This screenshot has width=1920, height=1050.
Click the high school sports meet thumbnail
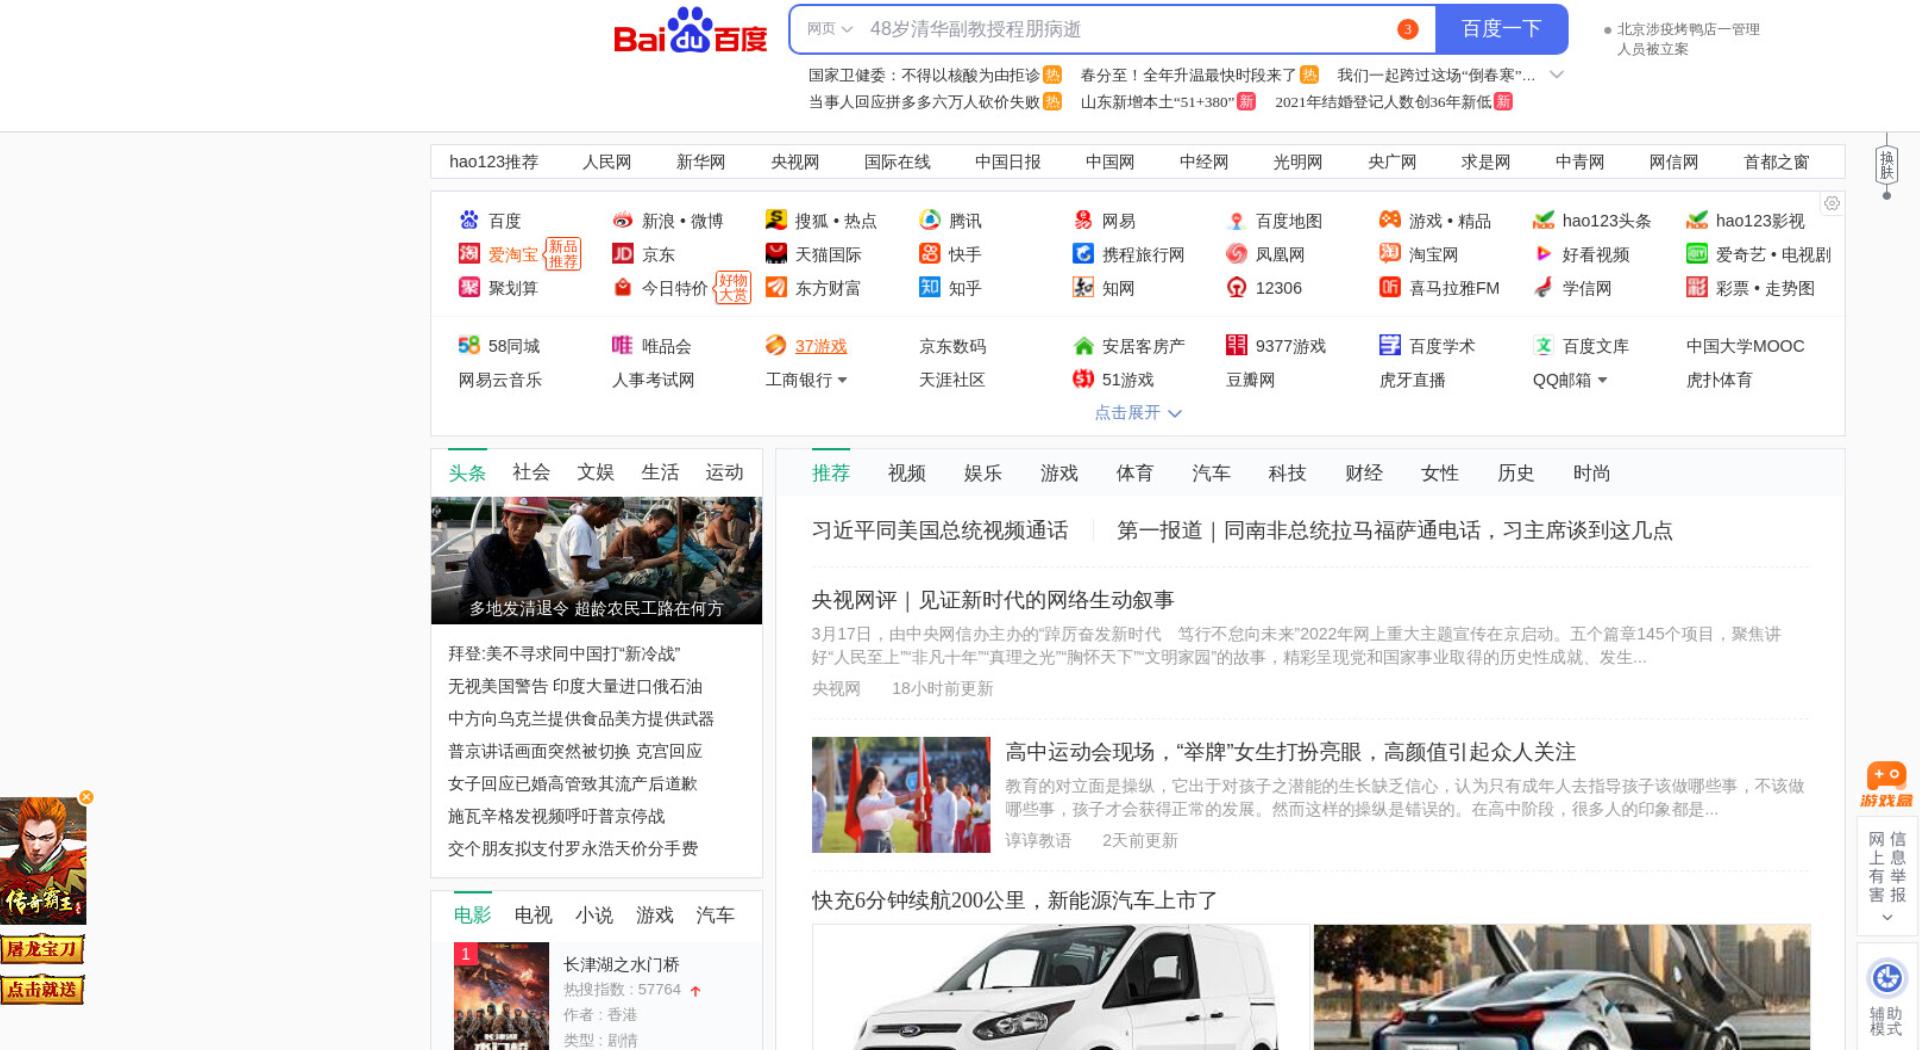pyautogui.click(x=901, y=795)
